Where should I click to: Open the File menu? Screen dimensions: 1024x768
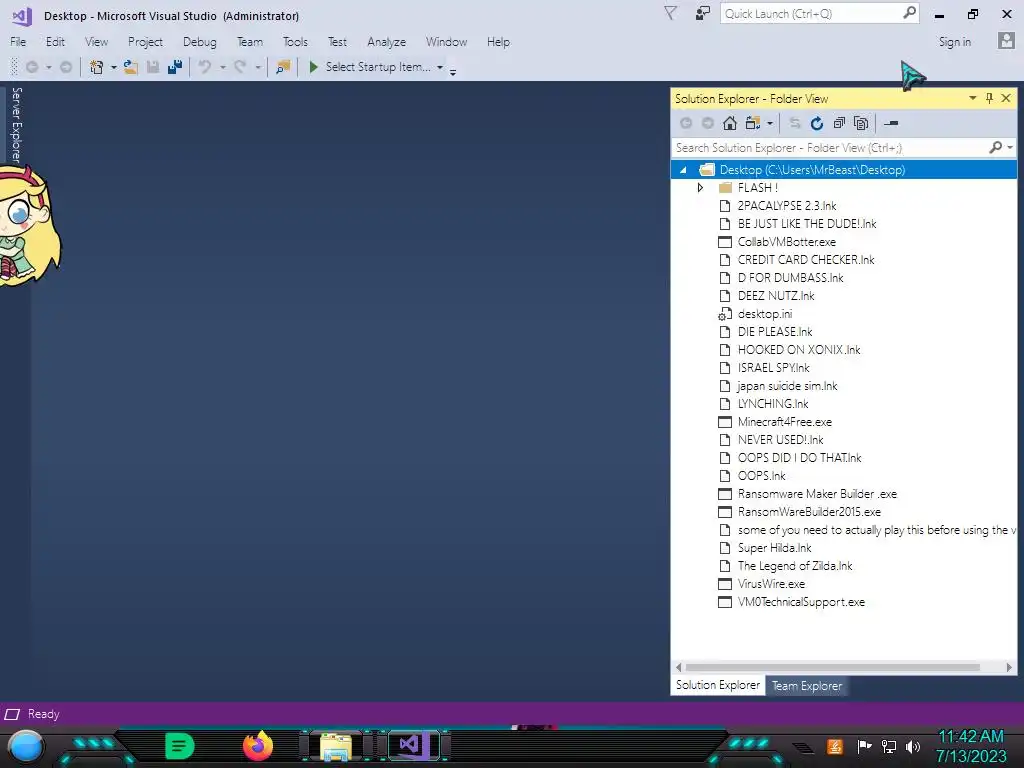click(x=18, y=42)
